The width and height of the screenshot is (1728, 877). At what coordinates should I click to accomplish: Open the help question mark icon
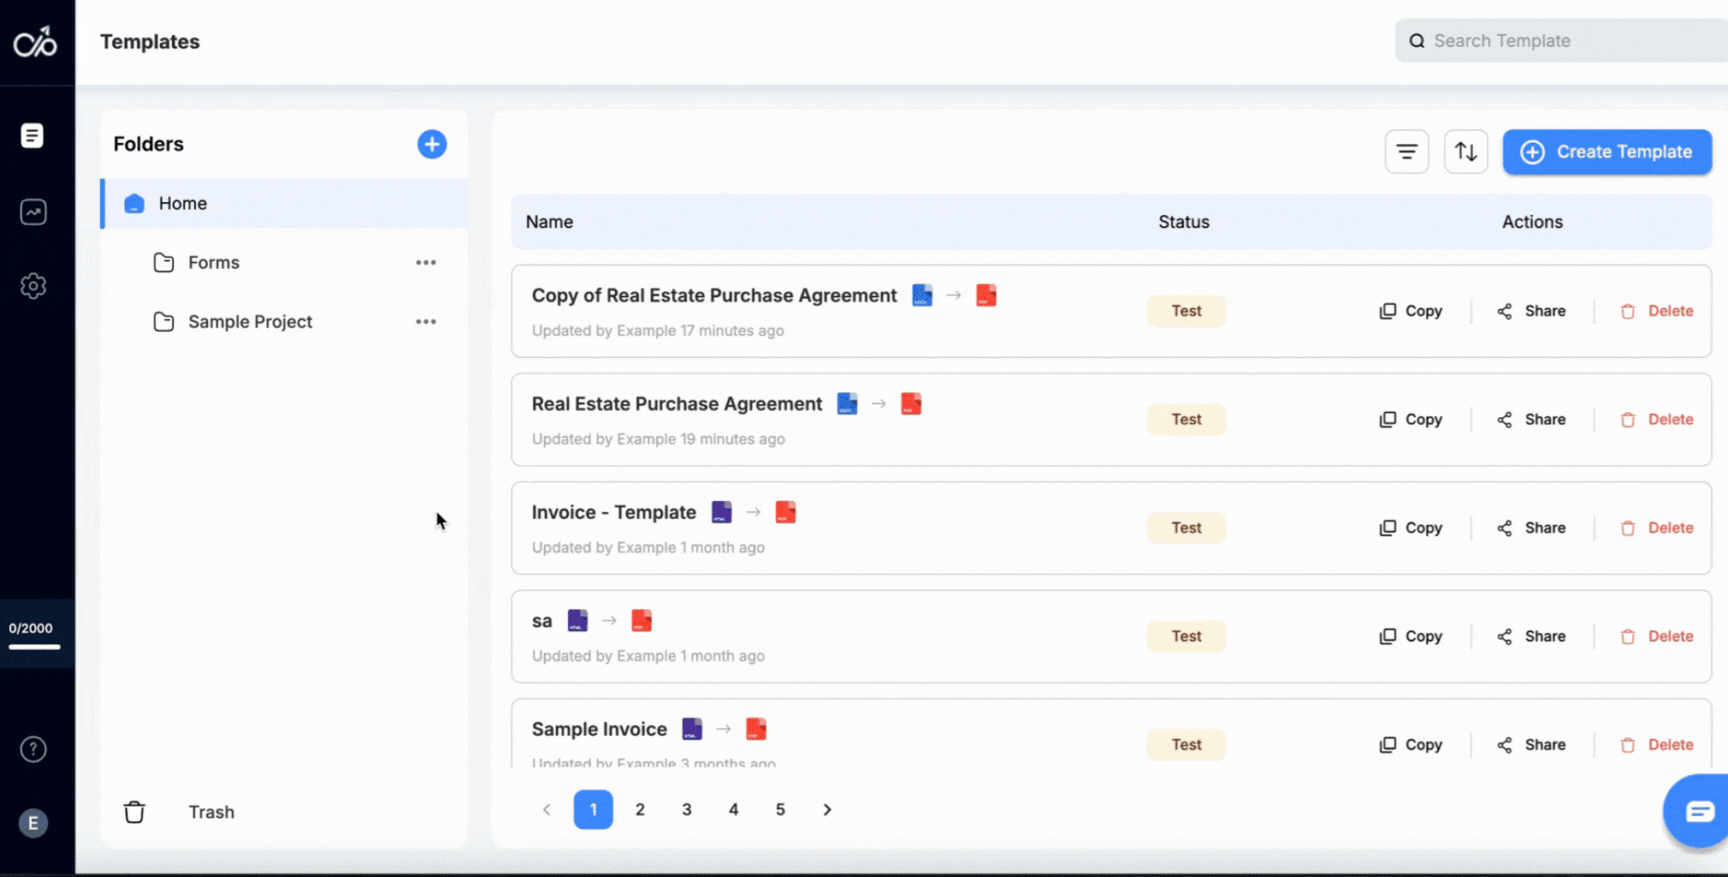click(33, 749)
